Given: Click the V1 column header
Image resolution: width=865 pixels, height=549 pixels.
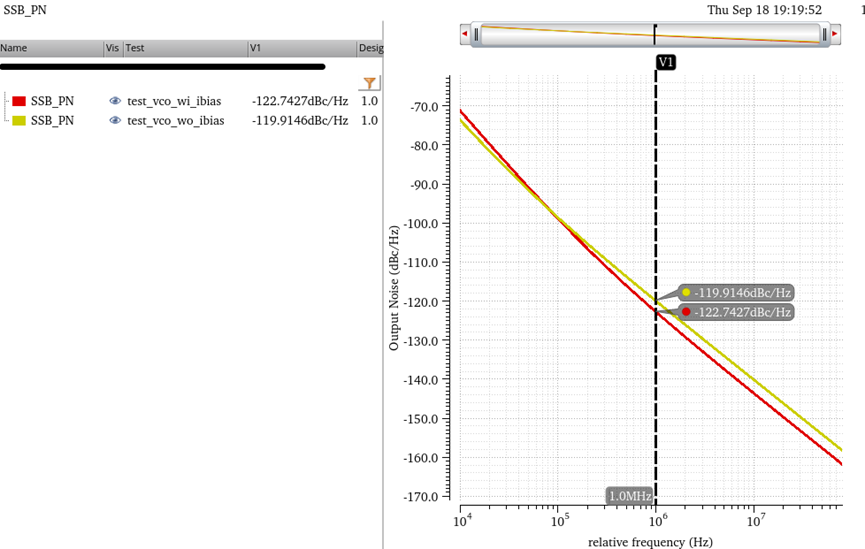Looking at the screenshot, I should [x=300, y=48].
